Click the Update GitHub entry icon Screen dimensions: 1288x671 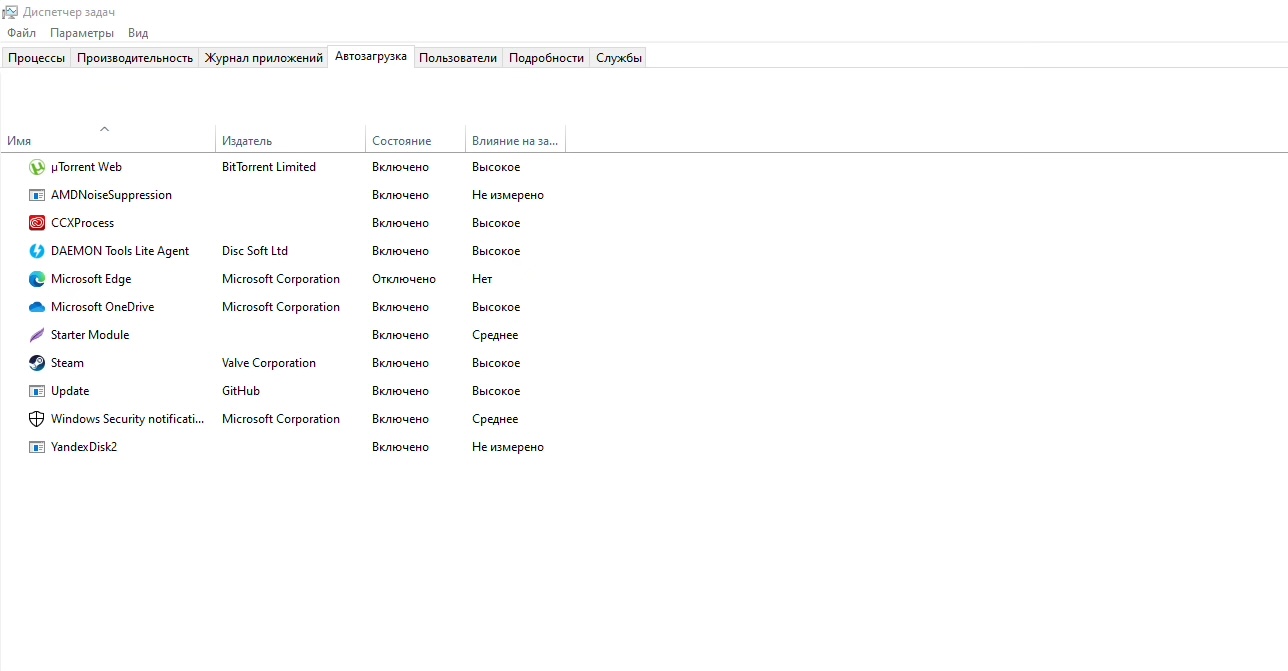pos(37,391)
